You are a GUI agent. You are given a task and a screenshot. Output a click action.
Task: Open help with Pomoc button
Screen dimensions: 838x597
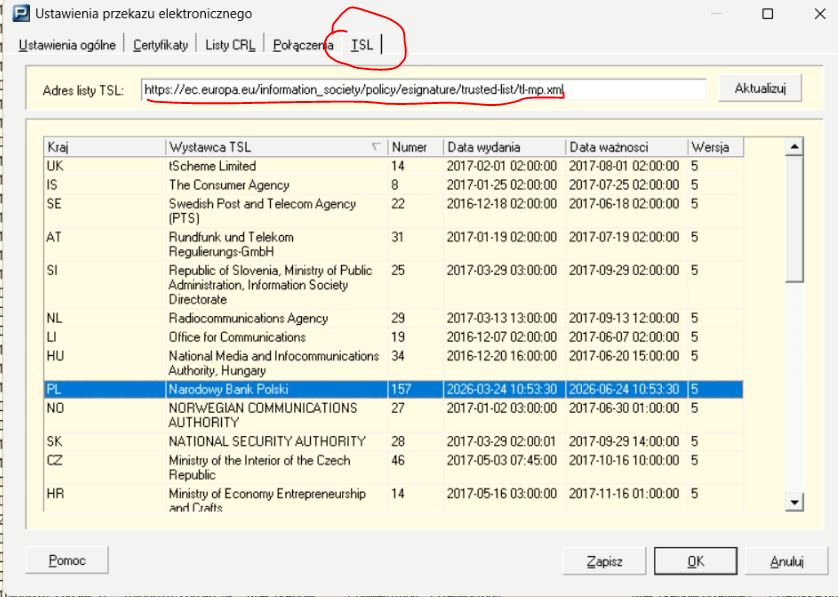[x=66, y=561]
